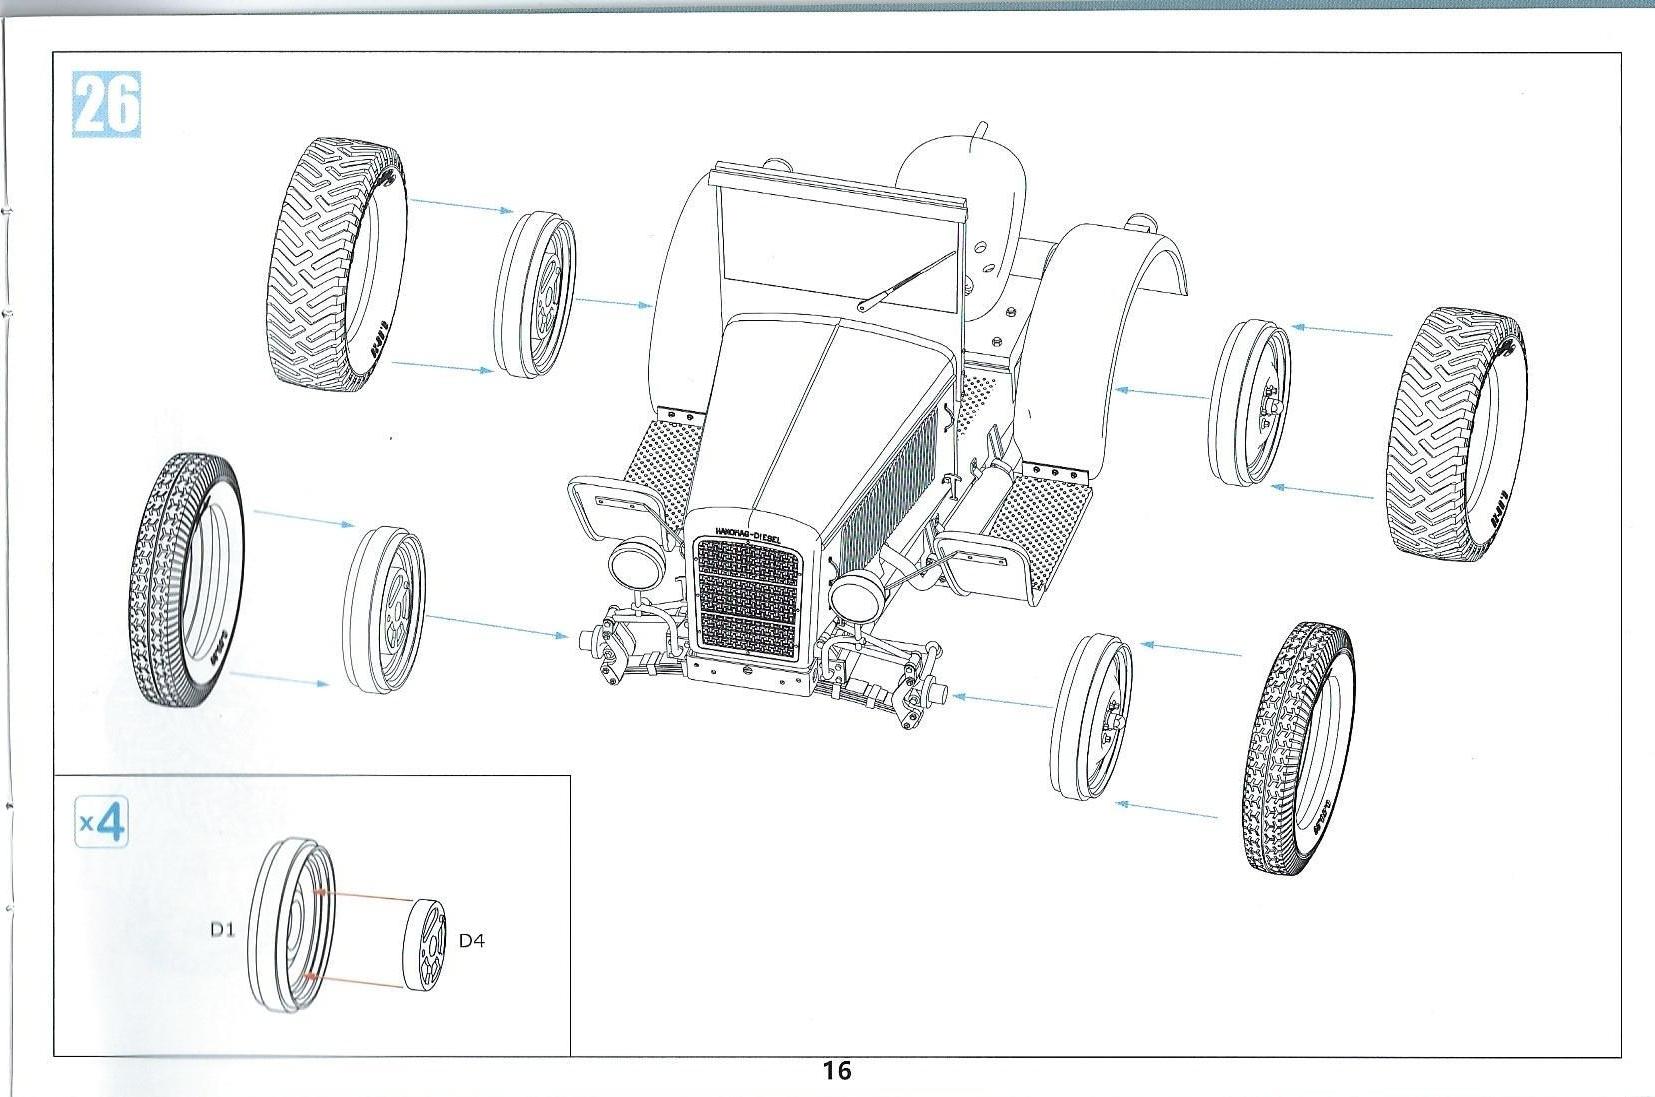Click page number 16 at bottom
Image resolution: width=1655 pixels, height=1097 pixels.
click(836, 1071)
